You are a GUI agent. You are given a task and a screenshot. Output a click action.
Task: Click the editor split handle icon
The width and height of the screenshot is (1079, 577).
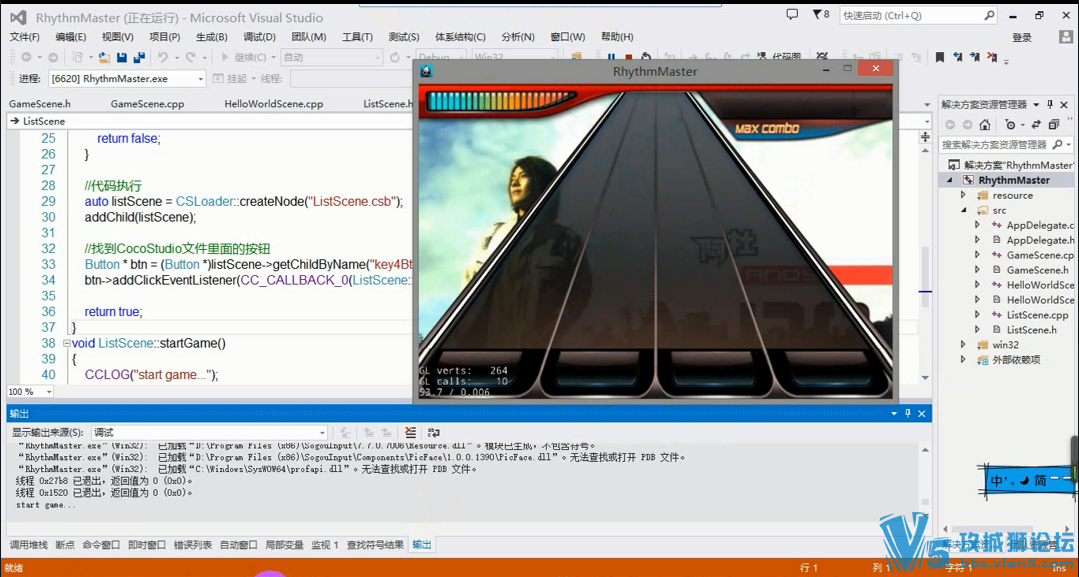coord(926,138)
